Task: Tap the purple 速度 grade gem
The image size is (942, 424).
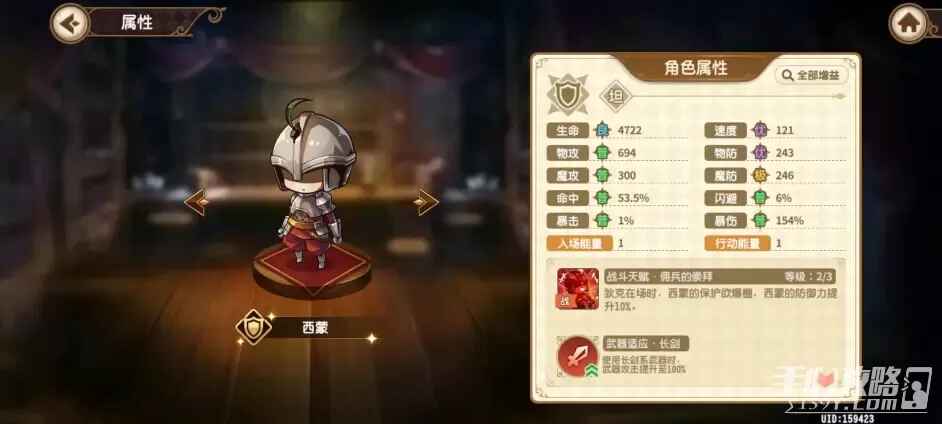Action: 759,130
